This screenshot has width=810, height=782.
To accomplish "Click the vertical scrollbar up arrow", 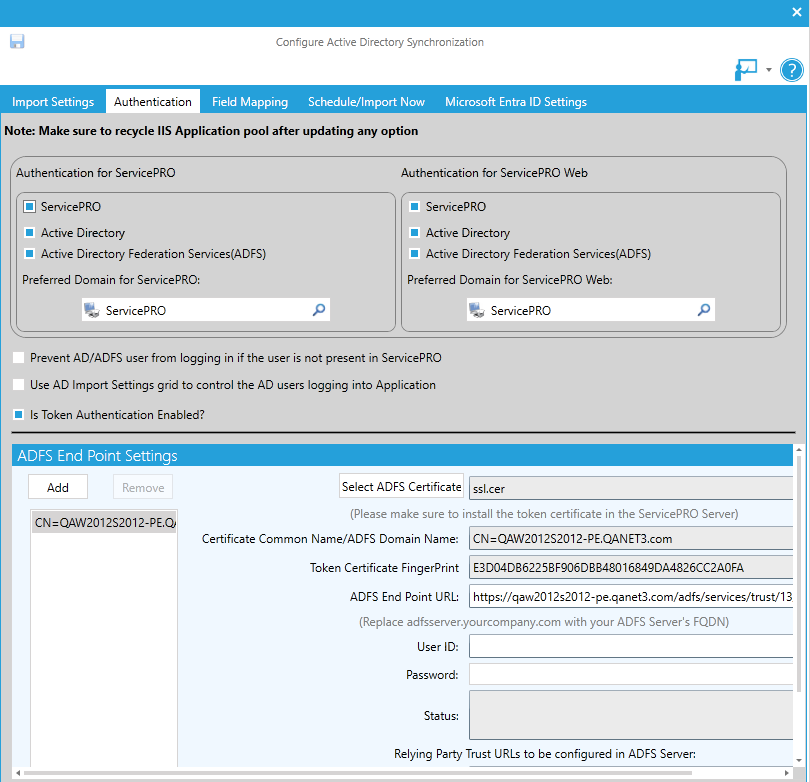I will [x=799, y=450].
